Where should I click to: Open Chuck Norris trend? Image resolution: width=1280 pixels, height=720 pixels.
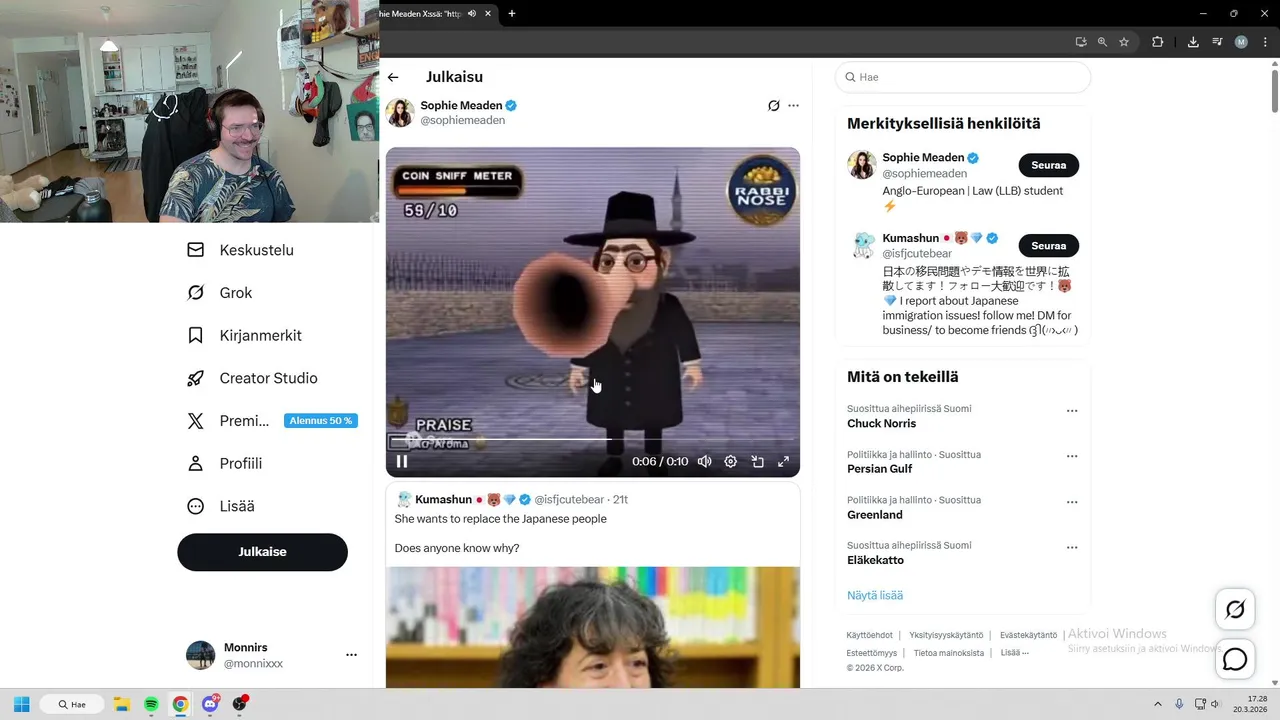pos(881,423)
